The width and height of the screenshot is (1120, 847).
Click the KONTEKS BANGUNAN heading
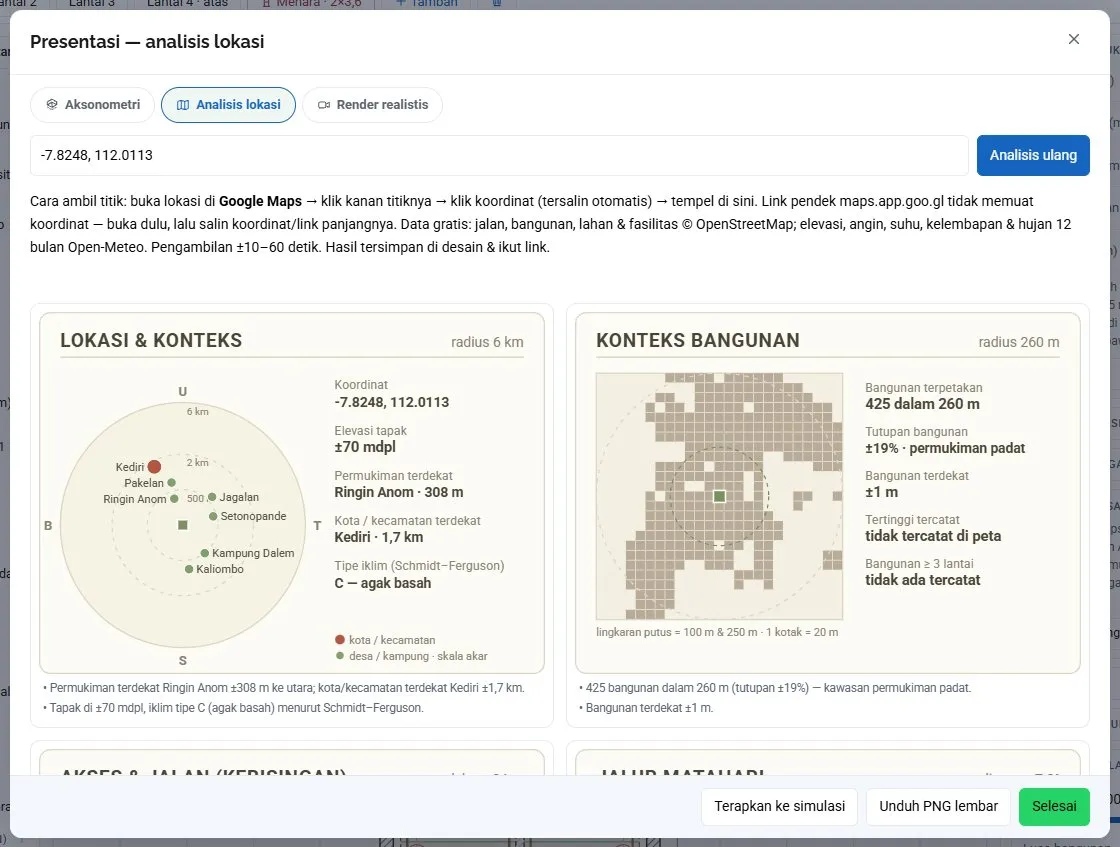point(698,340)
